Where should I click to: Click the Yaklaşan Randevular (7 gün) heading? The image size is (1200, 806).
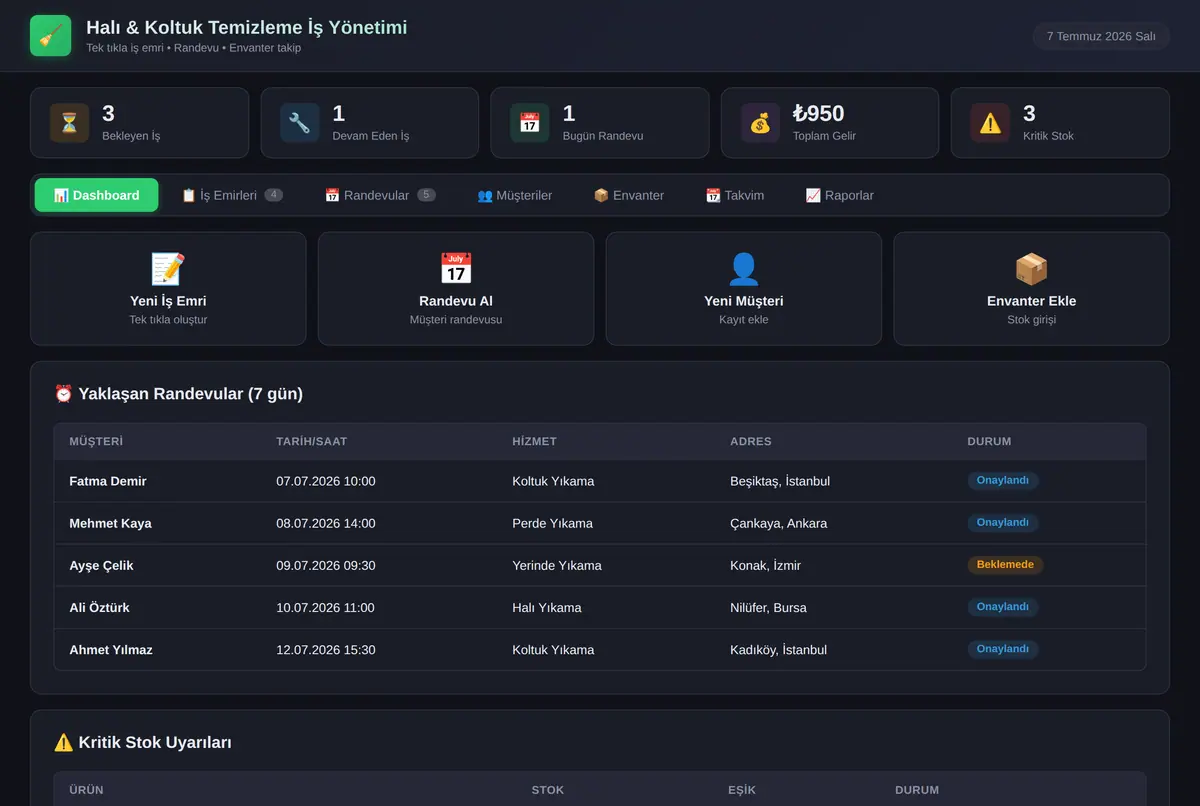pyautogui.click(x=178, y=394)
